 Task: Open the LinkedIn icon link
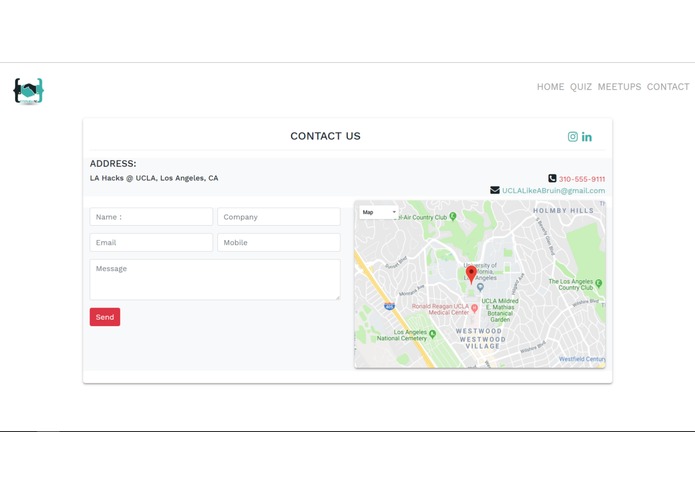pos(587,137)
